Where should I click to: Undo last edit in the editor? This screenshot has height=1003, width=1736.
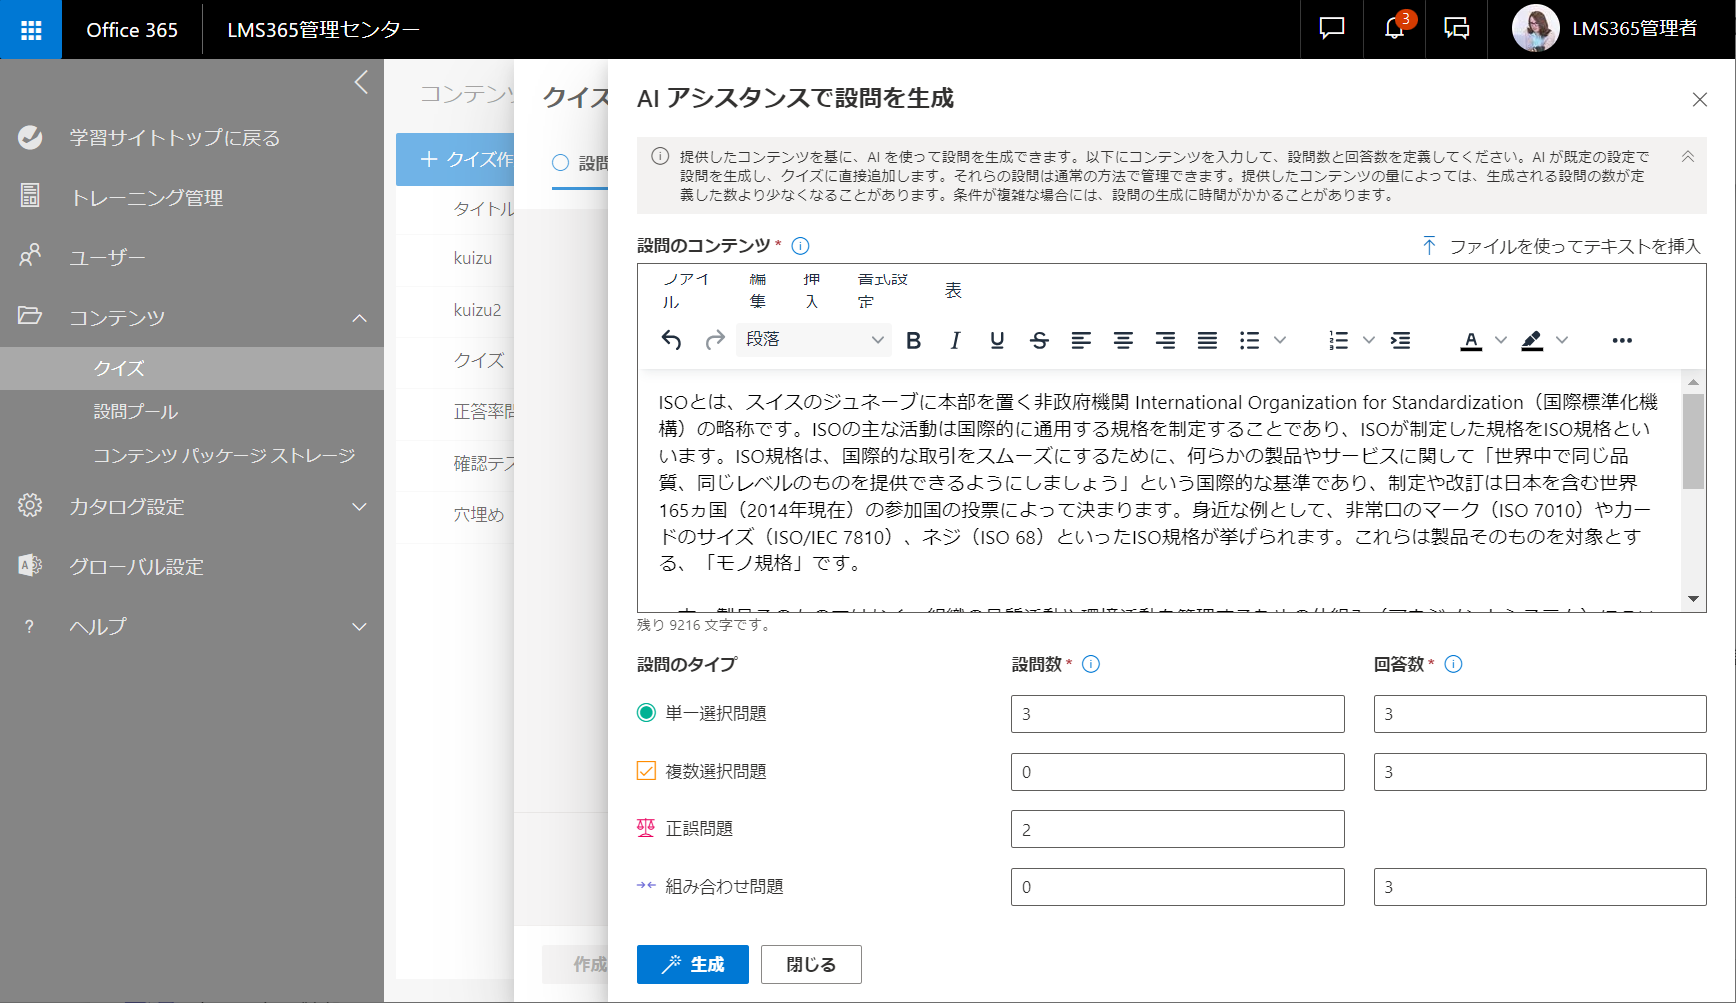click(671, 340)
